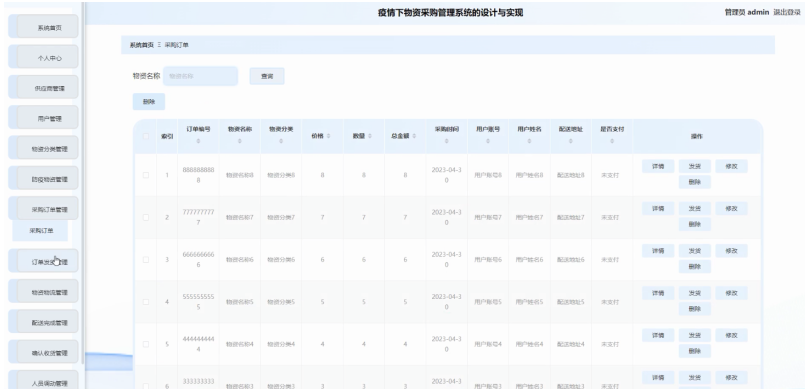Image resolution: width=805 pixels, height=390 pixels.
Task: Sort table by 用户账号 column arrows
Action: (488, 141)
